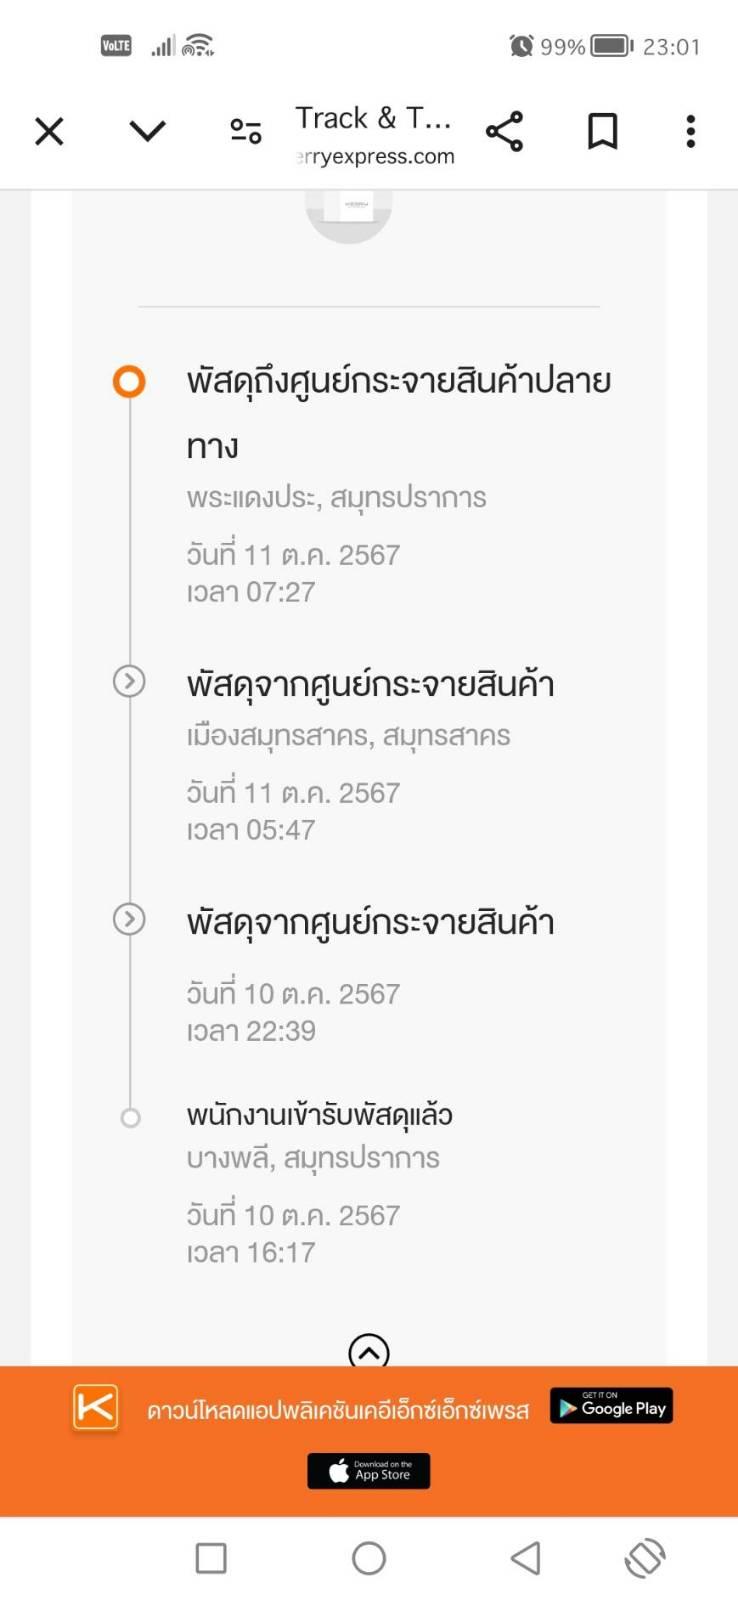This screenshot has width=738, height=1600.
Task: Toggle the screen rotation icon
Action: pyautogui.click(x=645, y=1558)
